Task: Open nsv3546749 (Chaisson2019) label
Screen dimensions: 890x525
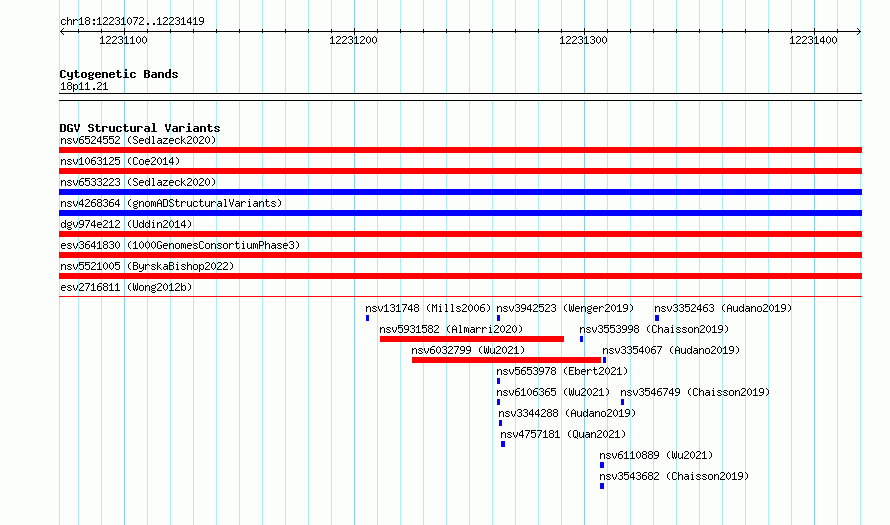Action: click(x=695, y=392)
